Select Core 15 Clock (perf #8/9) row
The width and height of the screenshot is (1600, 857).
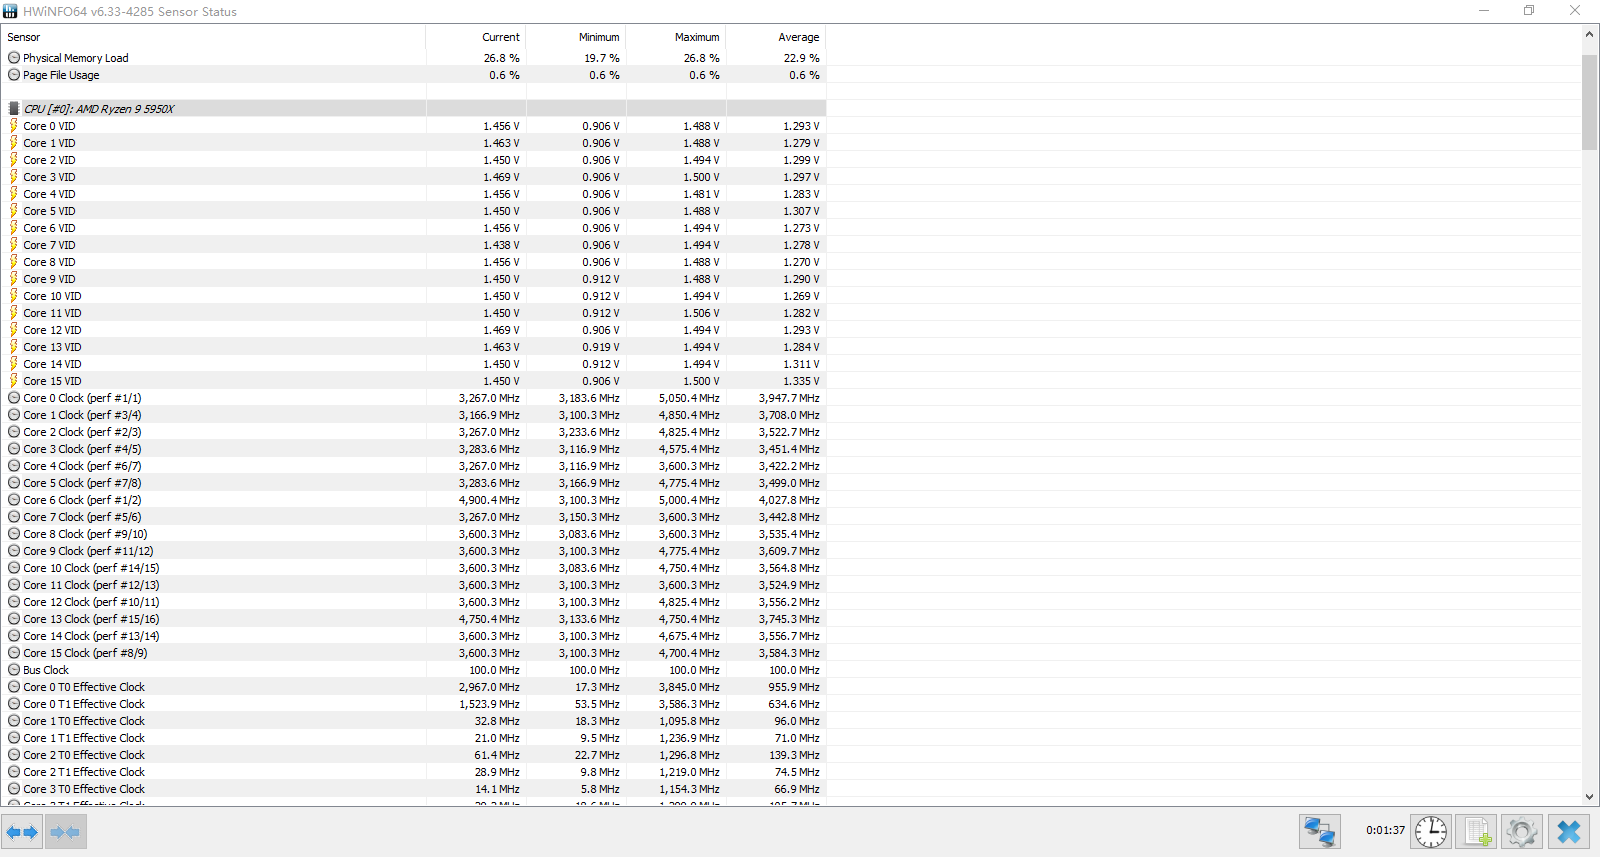pos(413,652)
